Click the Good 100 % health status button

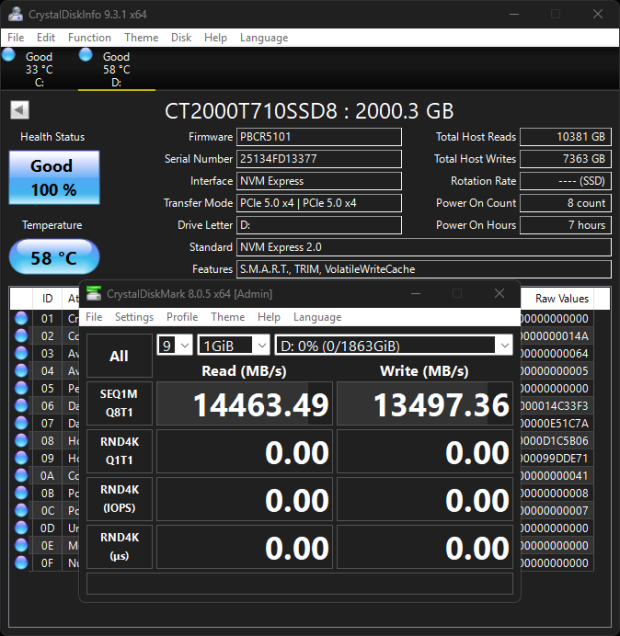click(54, 178)
